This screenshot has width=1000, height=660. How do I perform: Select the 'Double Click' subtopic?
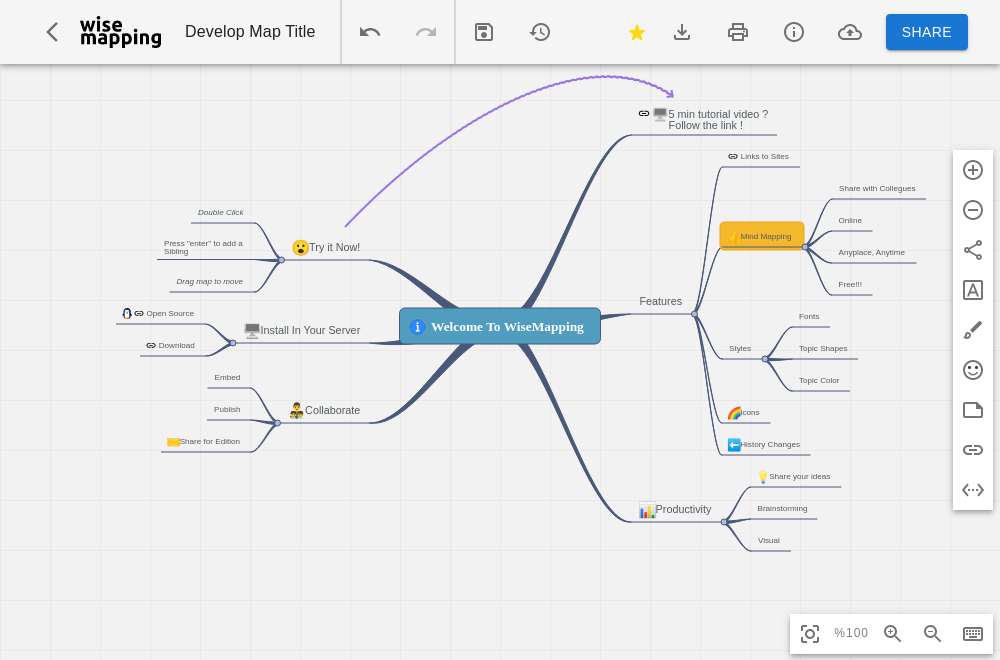click(221, 212)
